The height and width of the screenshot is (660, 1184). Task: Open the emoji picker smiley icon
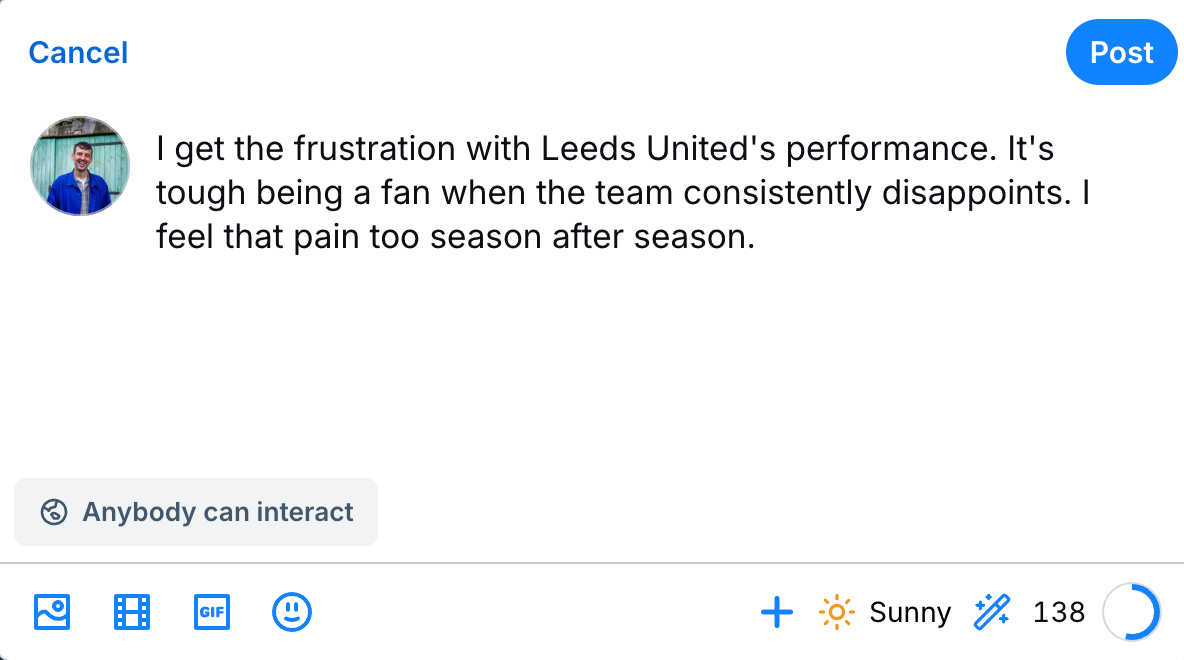pyautogui.click(x=292, y=611)
